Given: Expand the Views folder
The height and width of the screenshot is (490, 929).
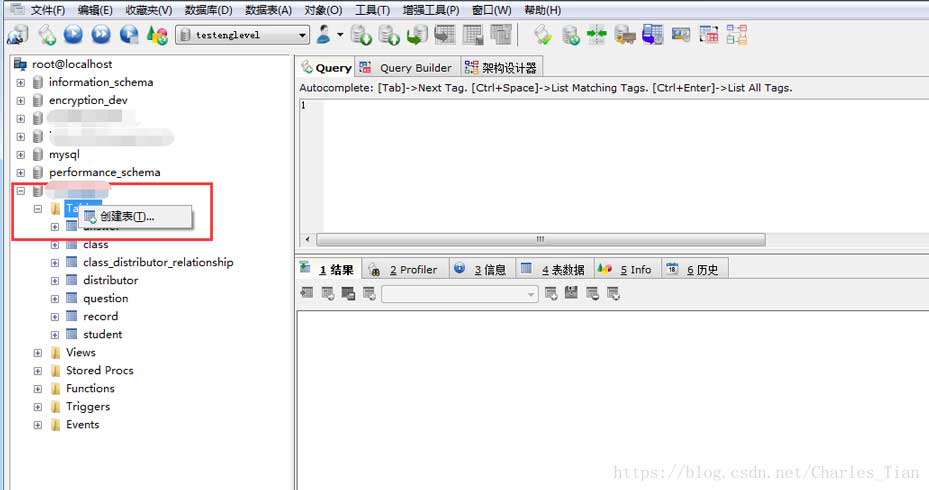Looking at the screenshot, I should [x=38, y=353].
